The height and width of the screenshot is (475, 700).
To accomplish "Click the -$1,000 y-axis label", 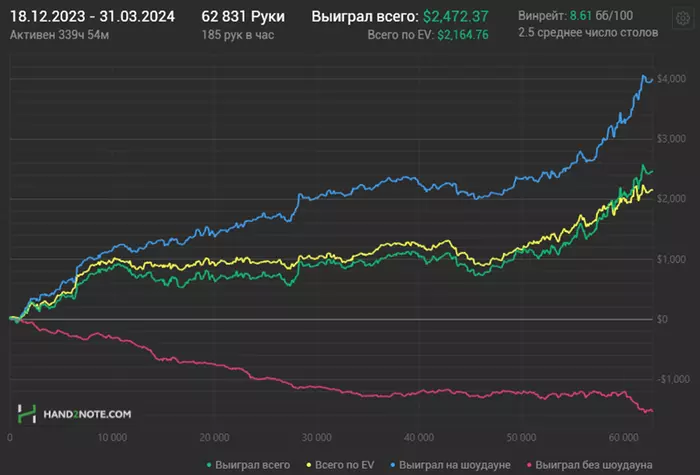I will coord(673,379).
